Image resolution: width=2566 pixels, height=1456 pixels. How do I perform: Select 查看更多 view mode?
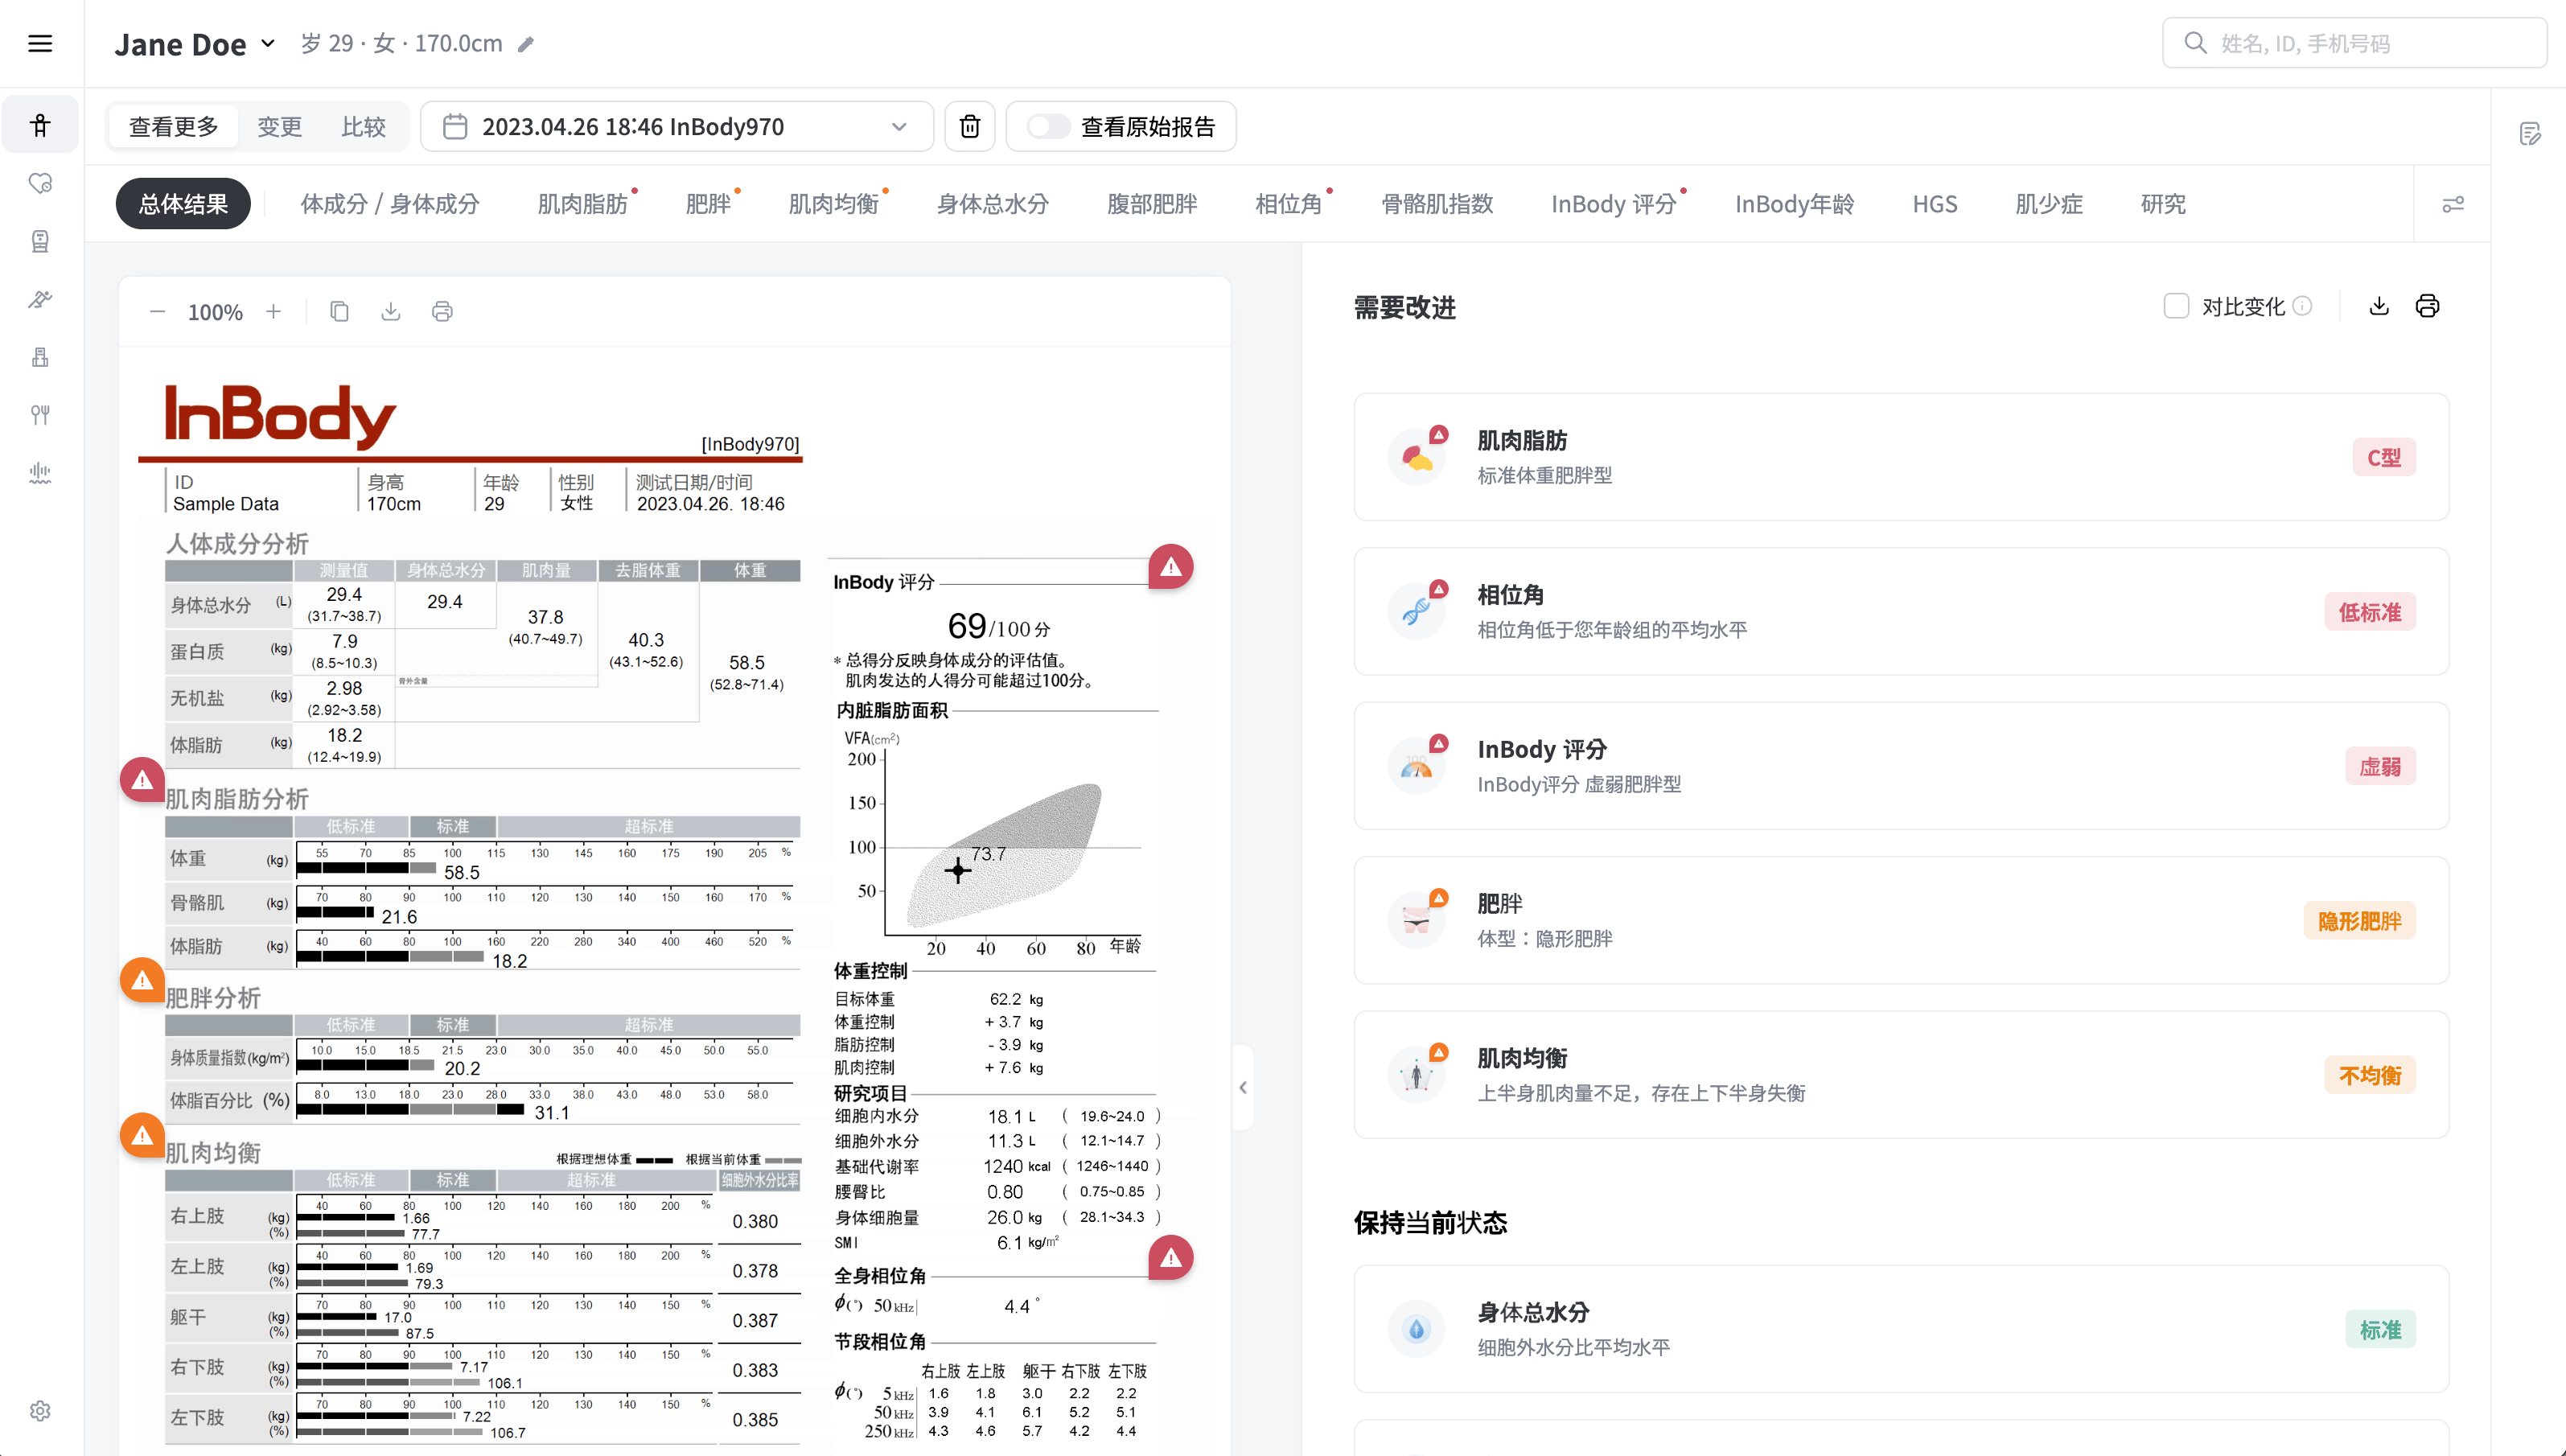point(173,127)
